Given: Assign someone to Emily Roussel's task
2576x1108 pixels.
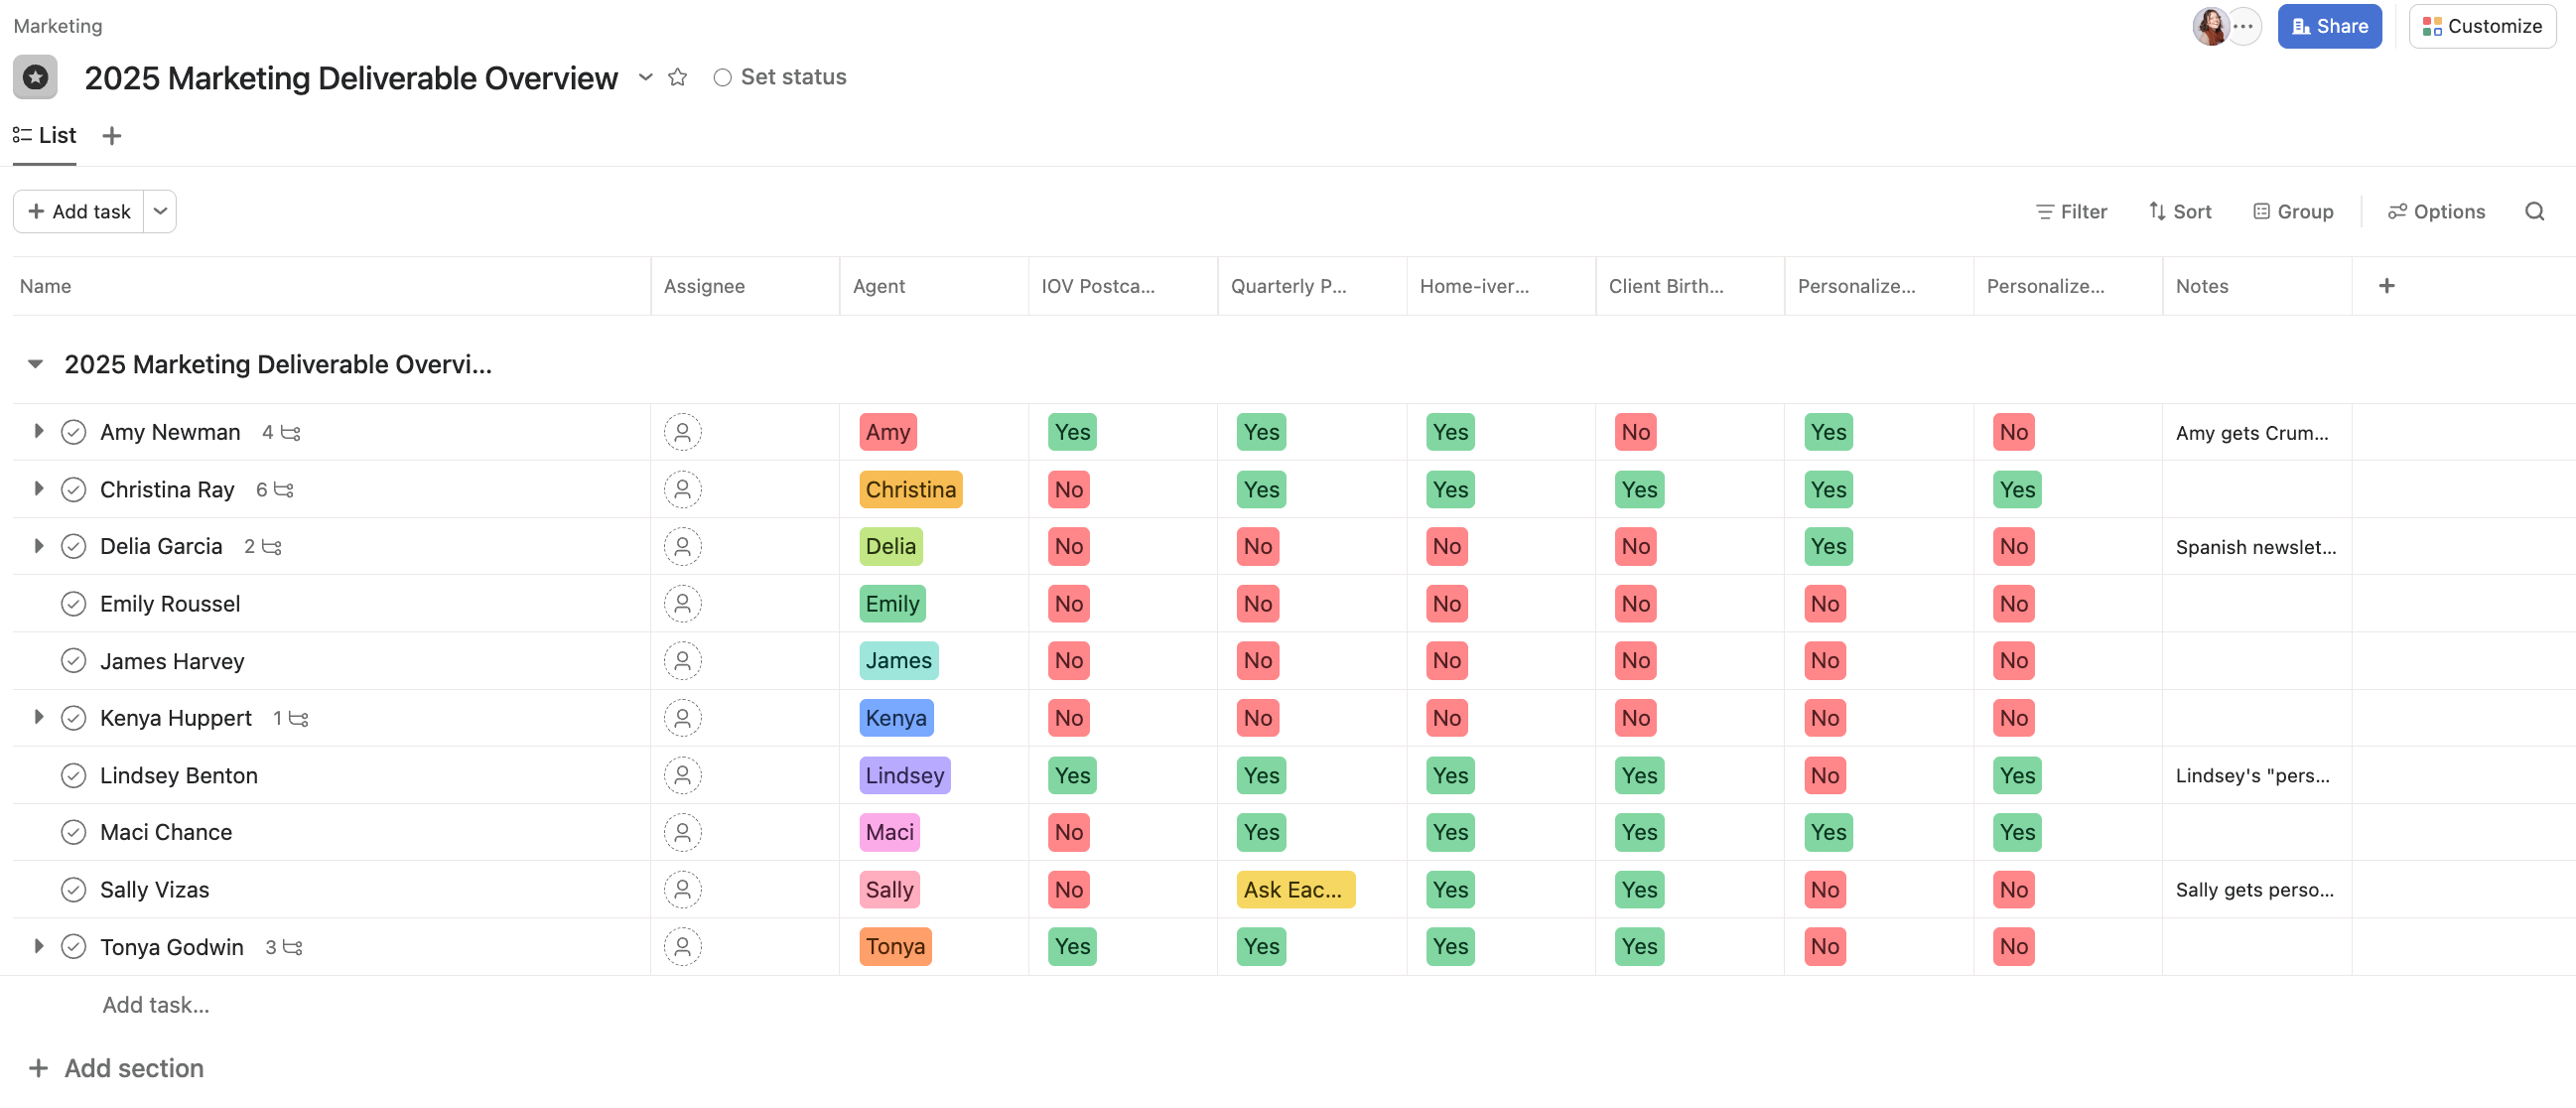Looking at the screenshot, I should [683, 603].
